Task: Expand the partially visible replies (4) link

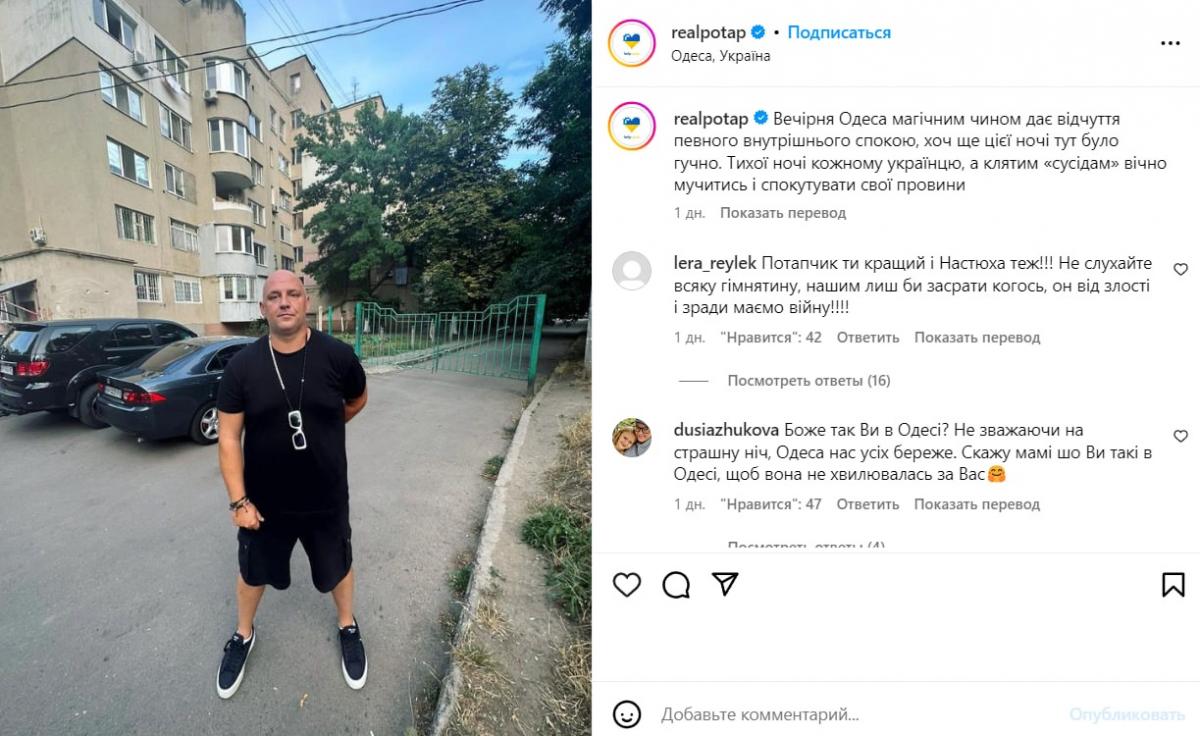Action: click(806, 546)
